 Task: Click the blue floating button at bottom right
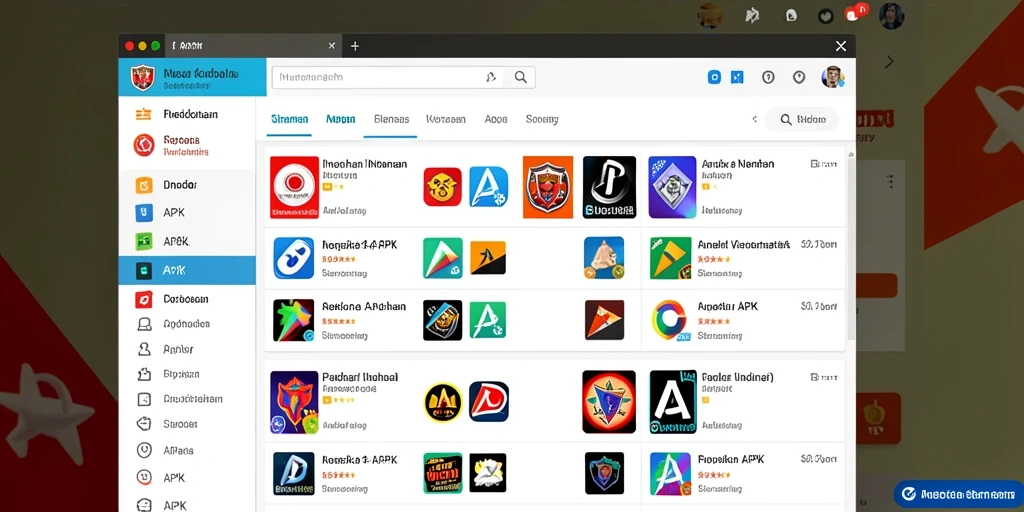[x=957, y=494]
